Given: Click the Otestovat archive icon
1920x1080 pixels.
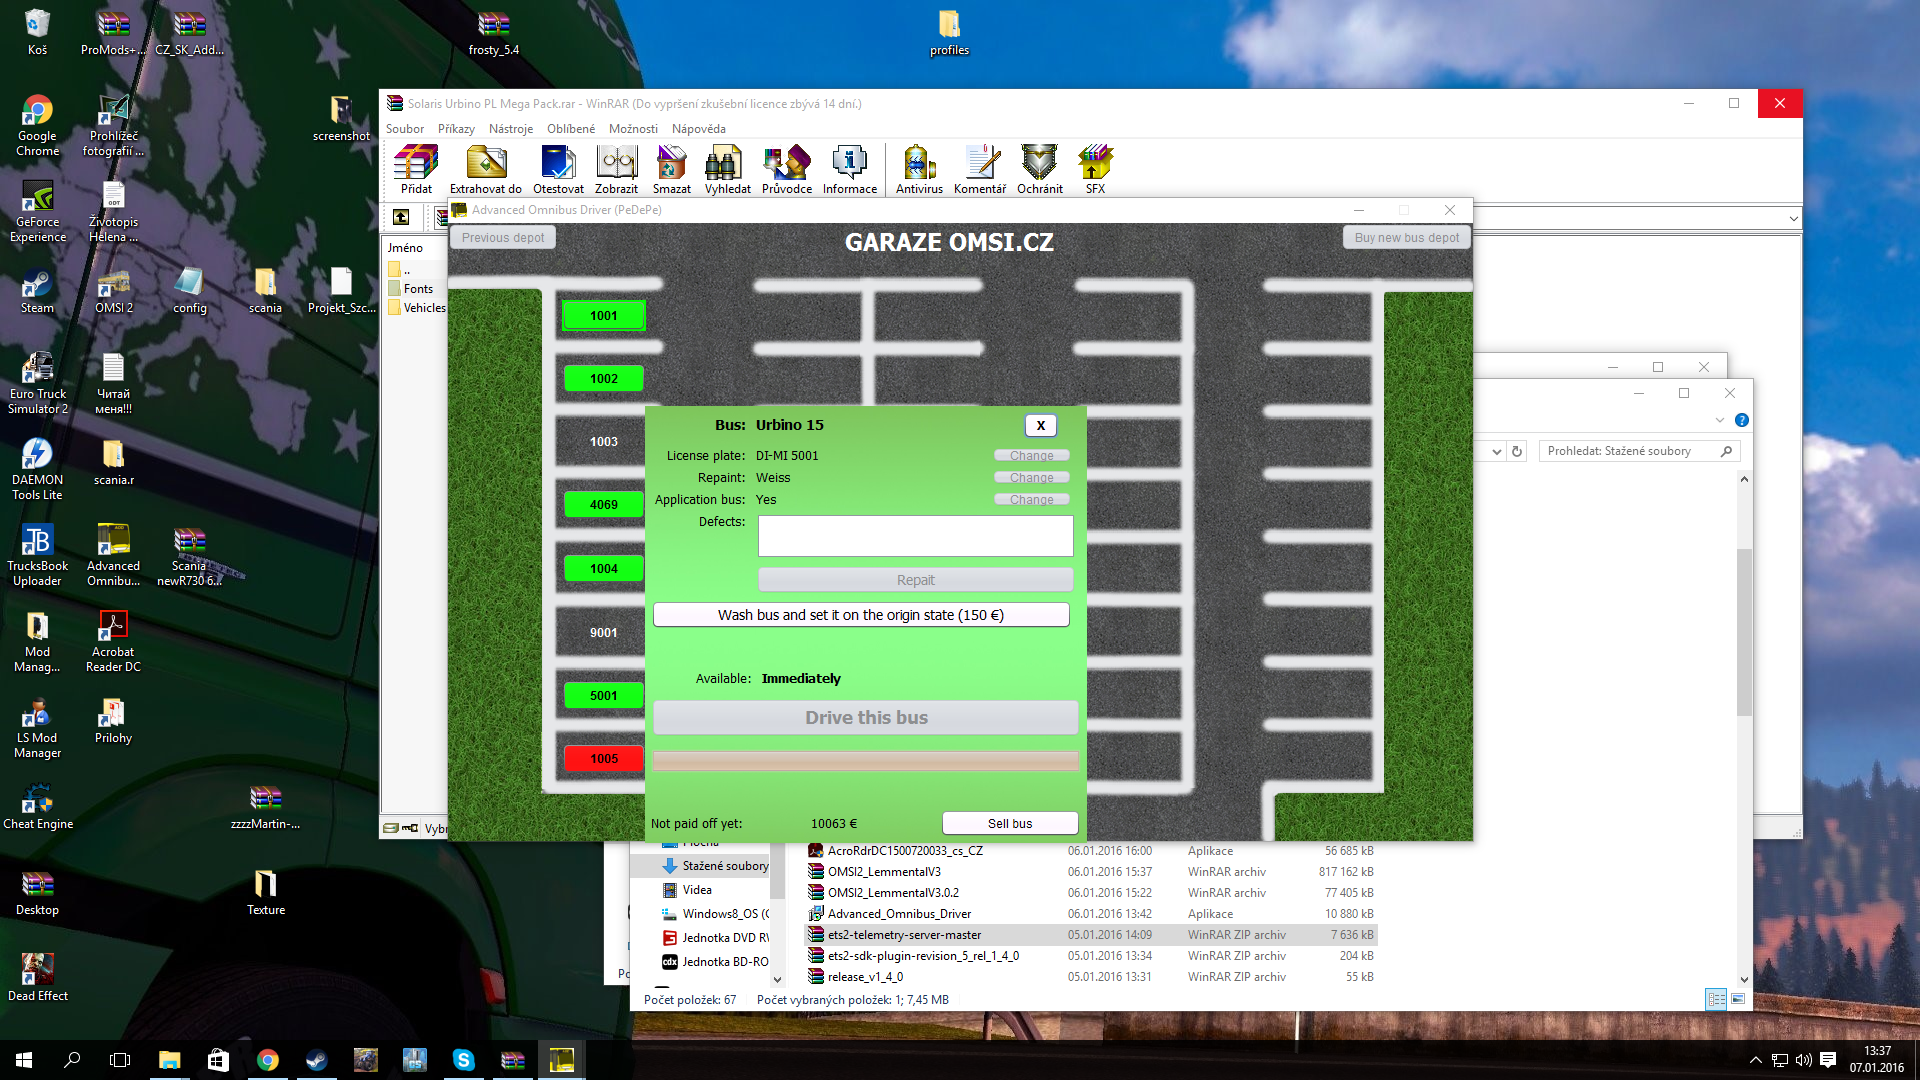Looking at the screenshot, I should (558, 168).
